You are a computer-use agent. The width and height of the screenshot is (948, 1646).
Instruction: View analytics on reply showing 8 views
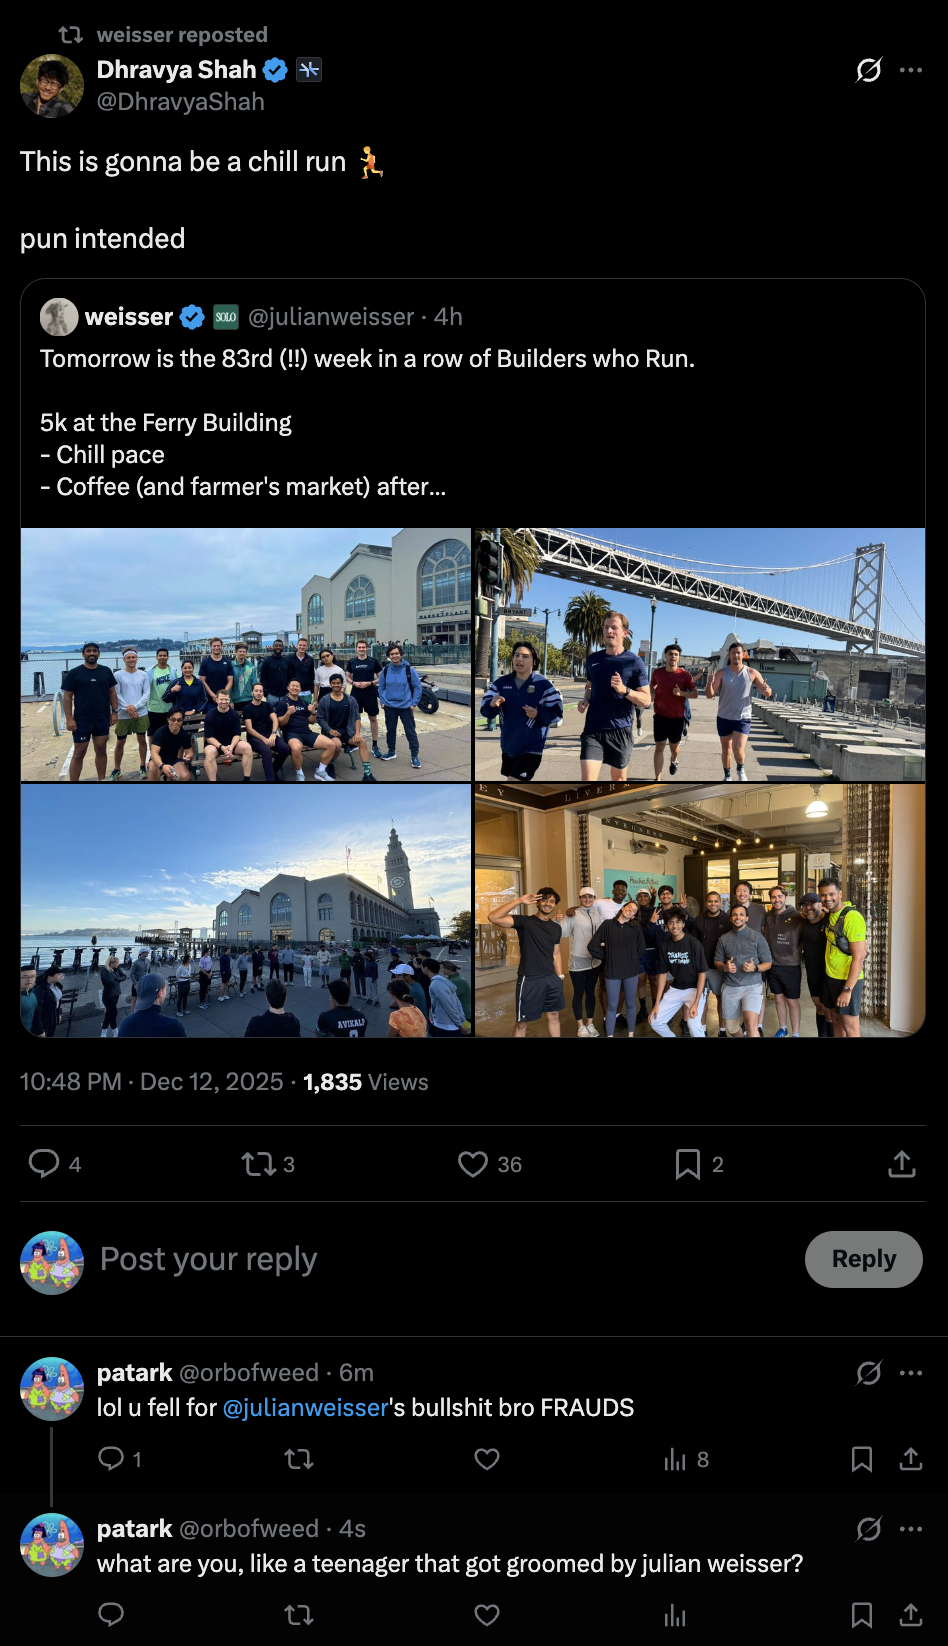click(675, 1460)
